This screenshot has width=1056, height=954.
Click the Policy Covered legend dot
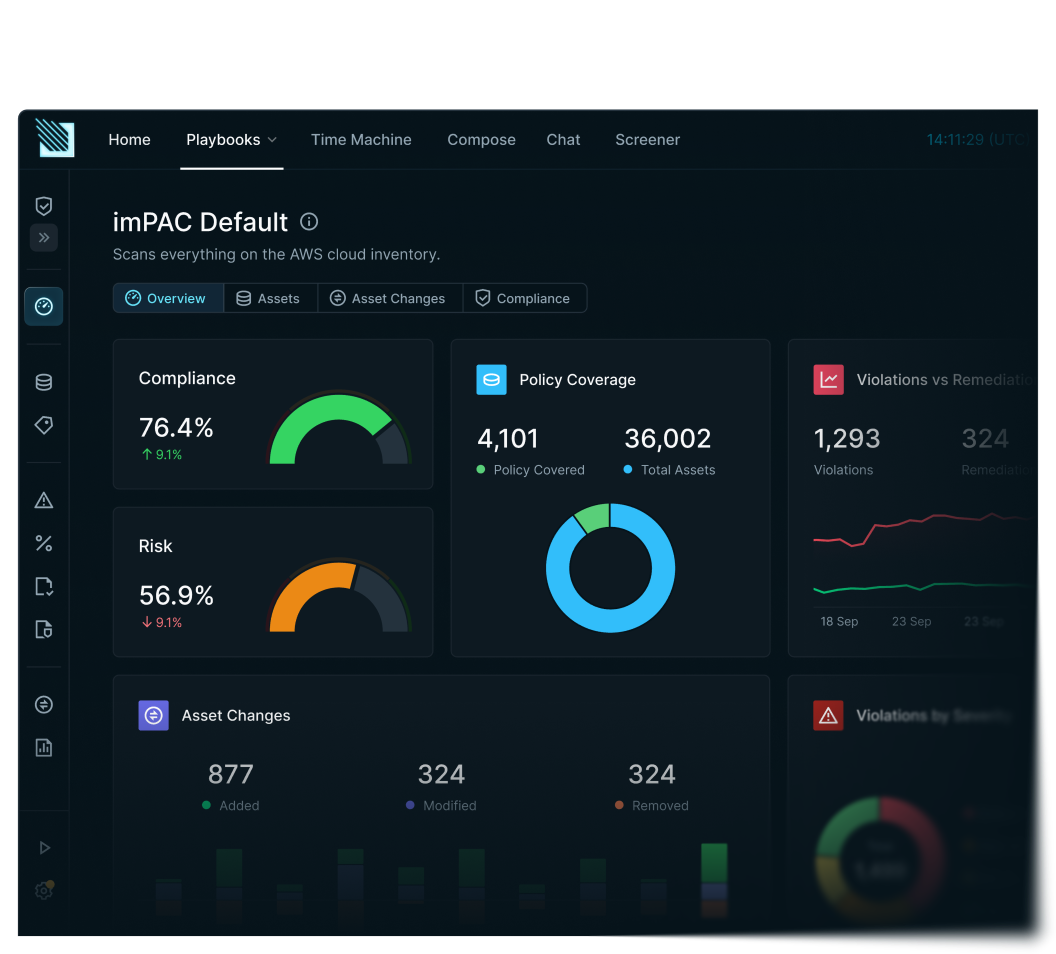point(481,470)
